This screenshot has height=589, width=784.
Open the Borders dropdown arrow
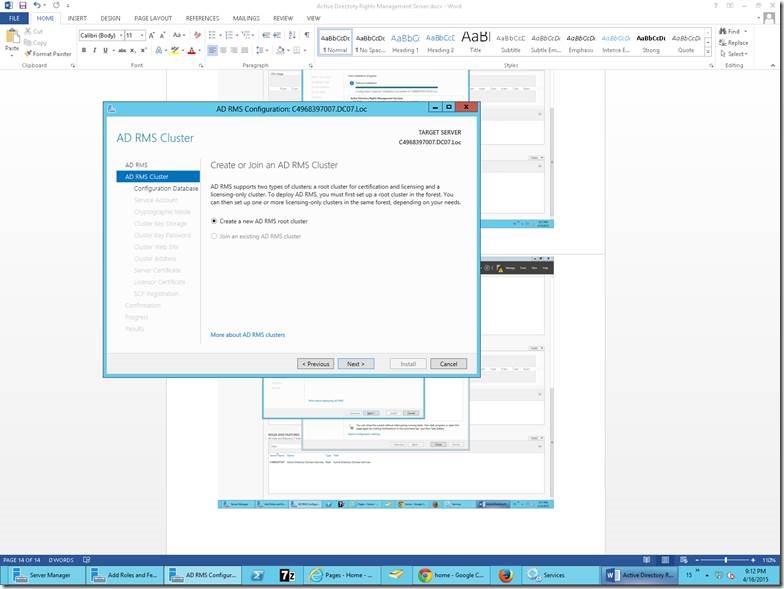304,50
